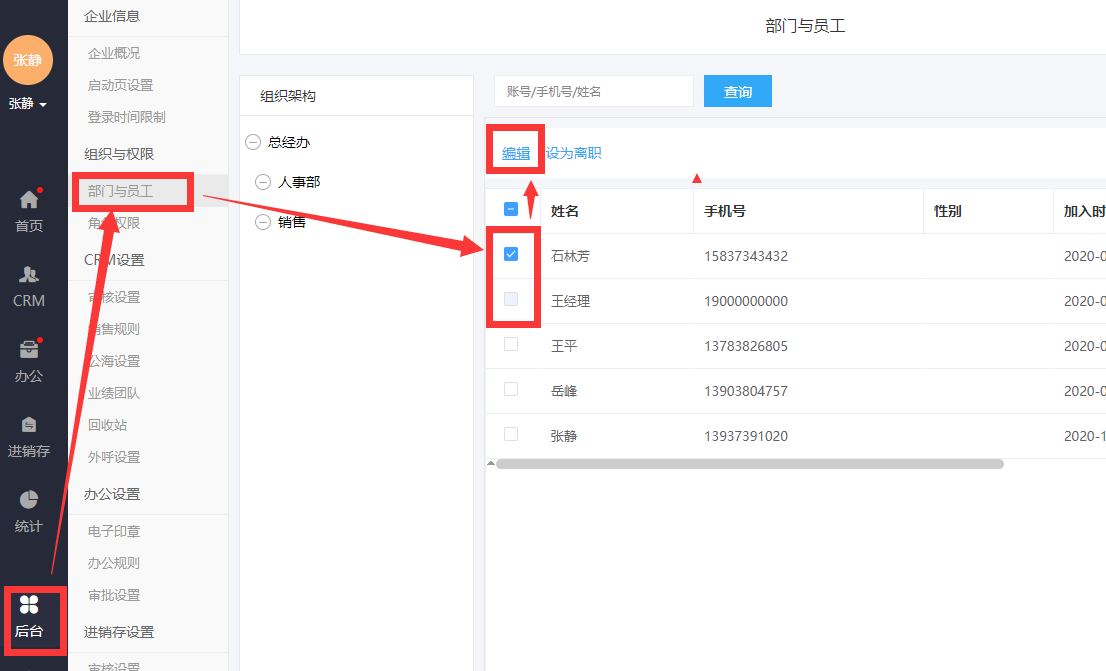Open 企业概况 menu item

(x=114, y=53)
